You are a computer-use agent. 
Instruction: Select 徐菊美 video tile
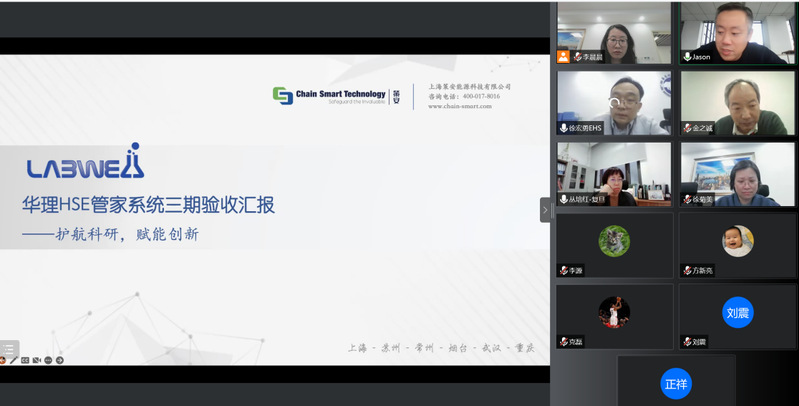tap(737, 174)
